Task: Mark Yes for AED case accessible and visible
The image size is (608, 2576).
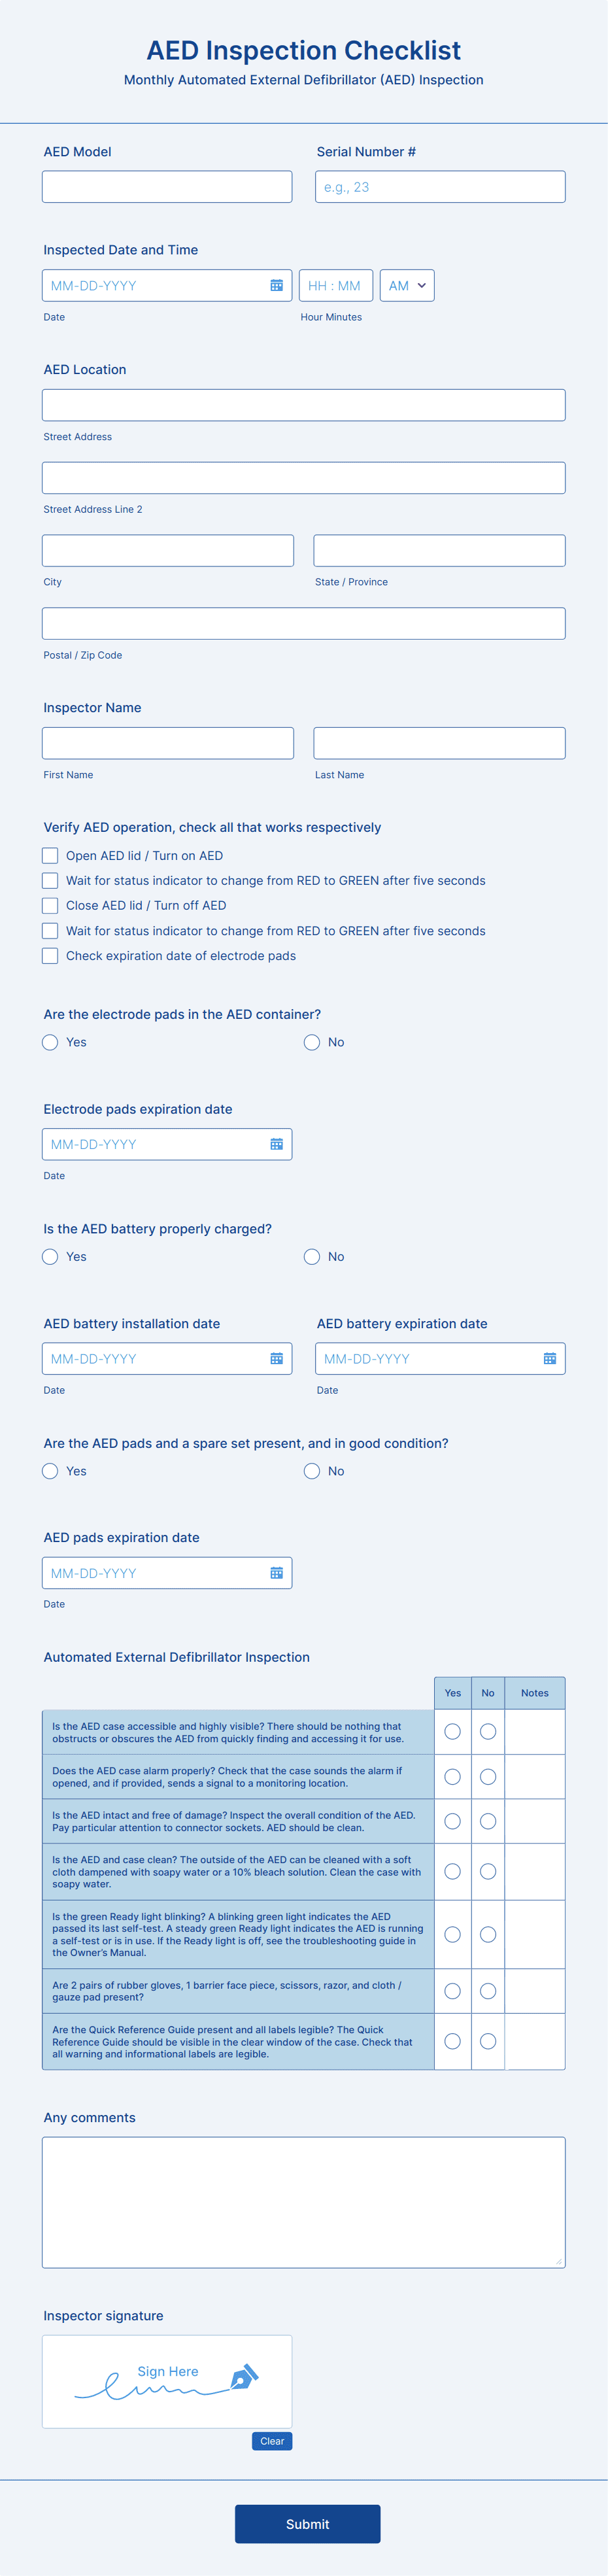Action: [452, 1732]
